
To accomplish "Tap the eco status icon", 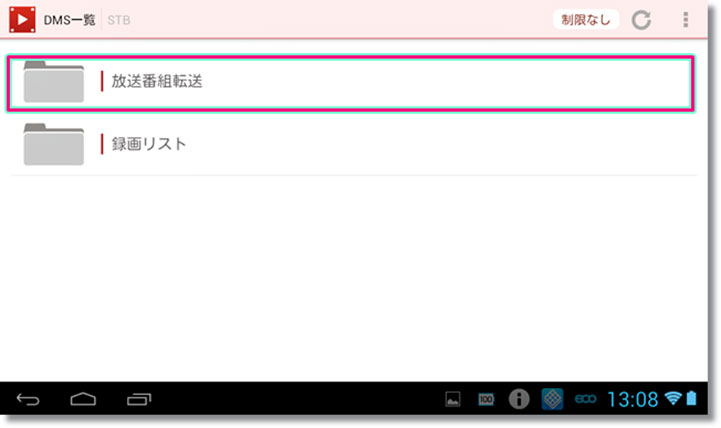I will pos(585,399).
